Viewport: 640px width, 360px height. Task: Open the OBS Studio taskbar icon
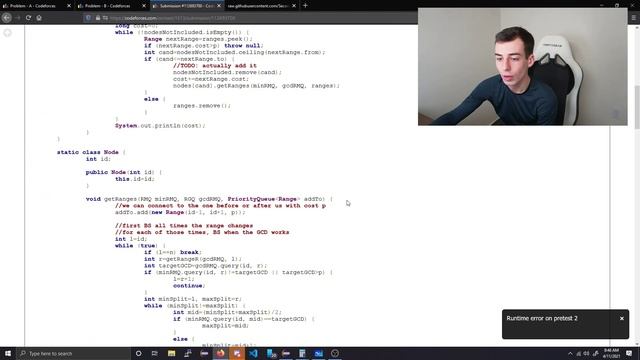(x=335, y=353)
